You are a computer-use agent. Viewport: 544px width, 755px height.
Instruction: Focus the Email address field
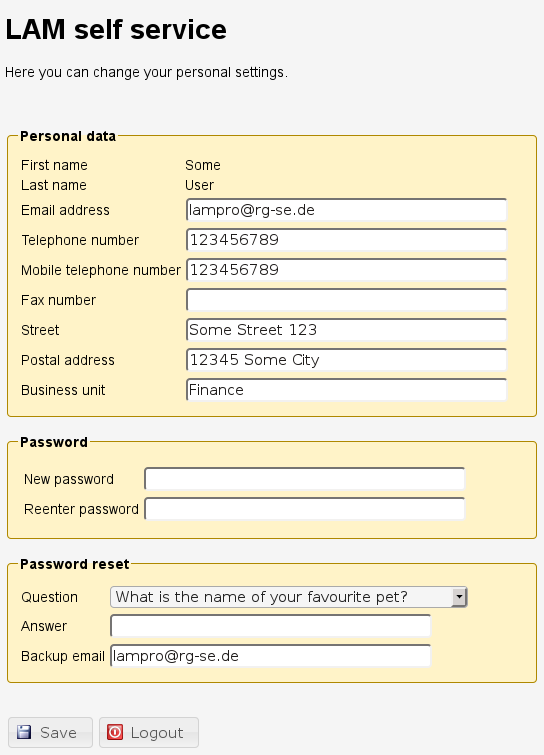(x=346, y=210)
